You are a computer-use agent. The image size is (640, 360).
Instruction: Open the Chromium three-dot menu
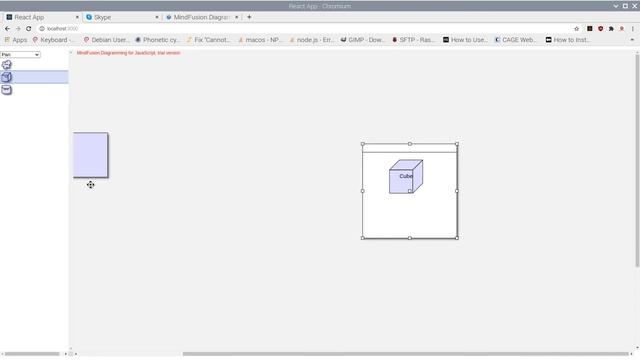[633, 29]
